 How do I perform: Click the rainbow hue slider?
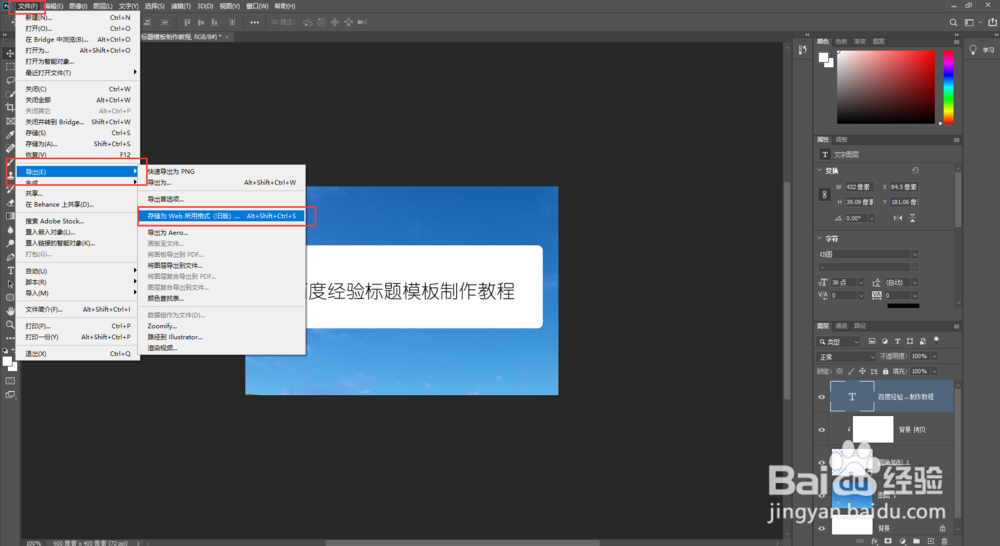[948, 87]
